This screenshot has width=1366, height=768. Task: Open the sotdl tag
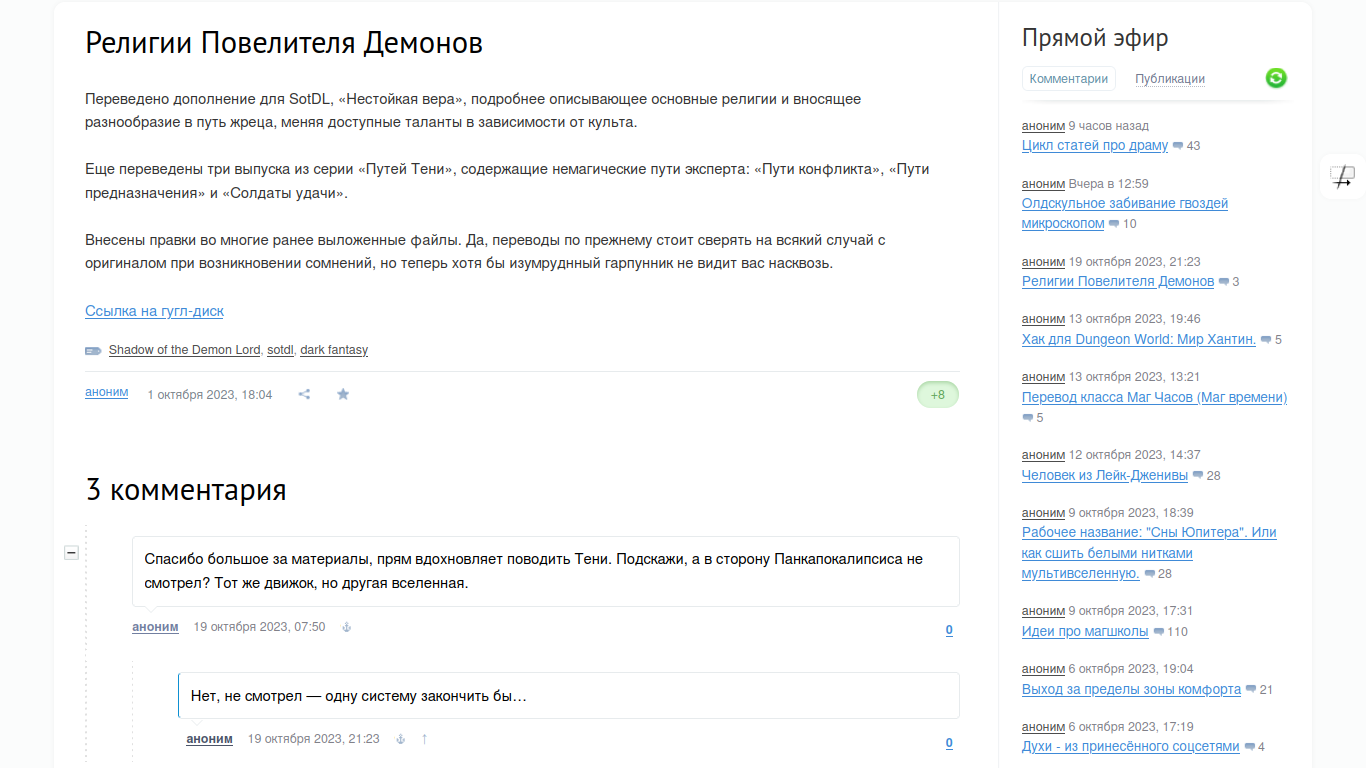(280, 350)
